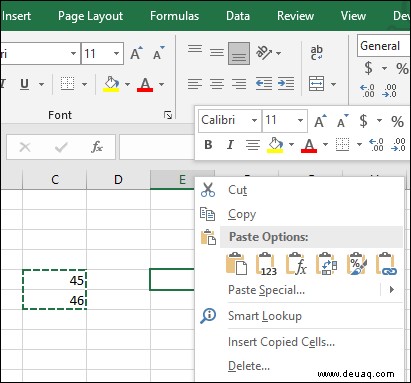Select Middle Align in the ribbon
The image size is (411, 383).
tap(217, 53)
